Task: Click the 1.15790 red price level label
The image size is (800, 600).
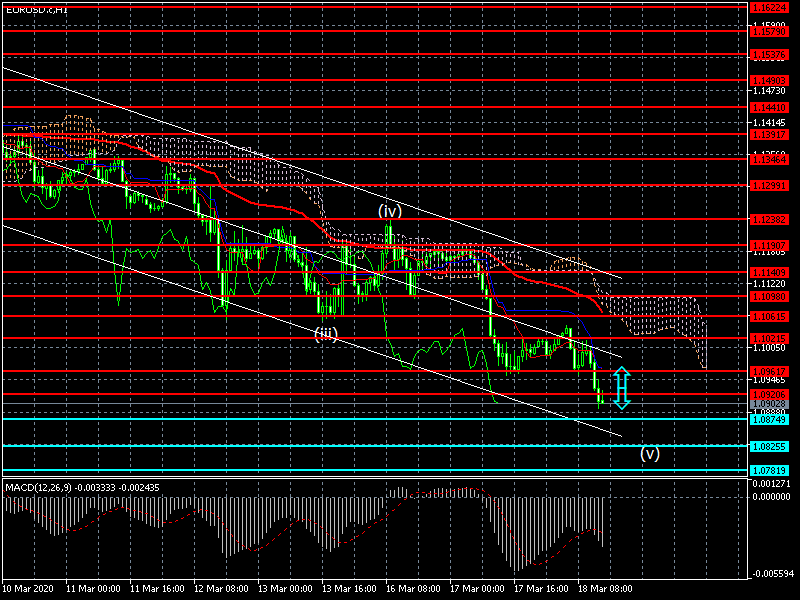Action: [x=769, y=32]
